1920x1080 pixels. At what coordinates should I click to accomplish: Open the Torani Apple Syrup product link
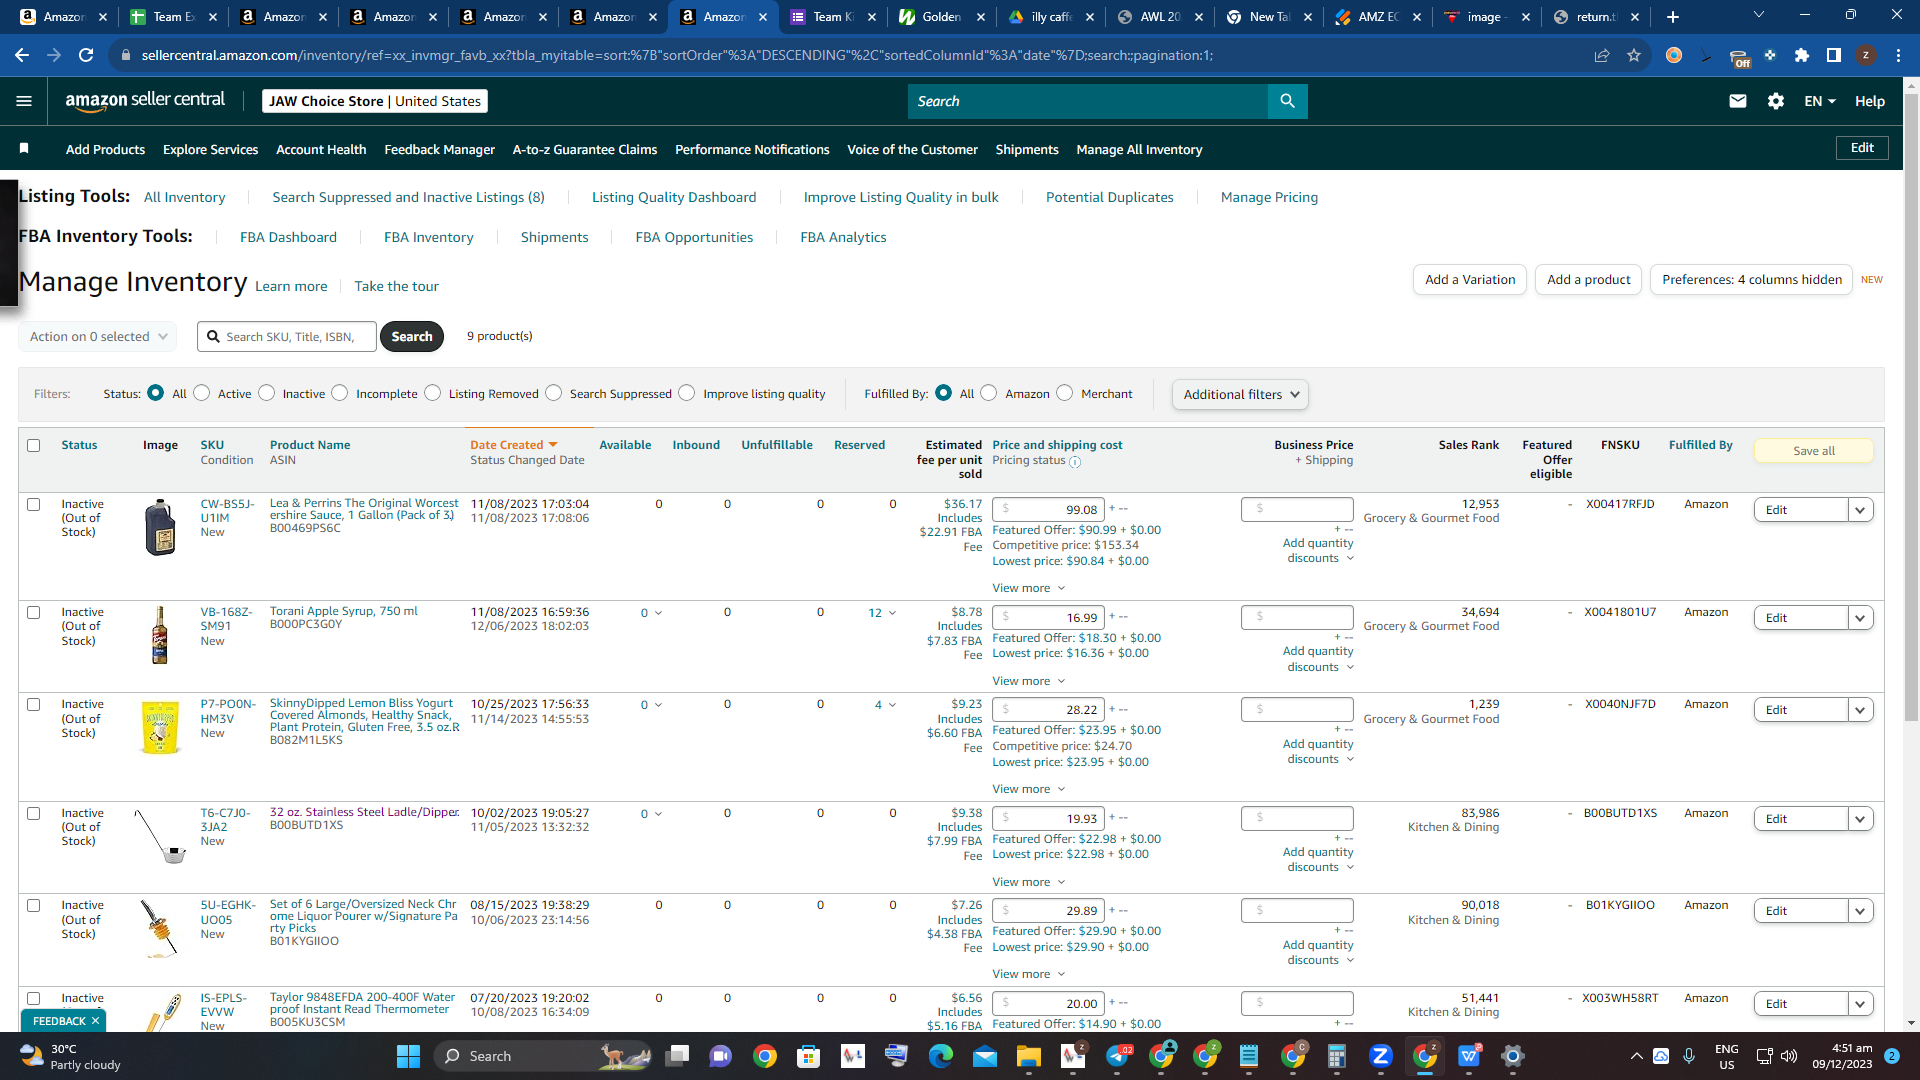343,611
